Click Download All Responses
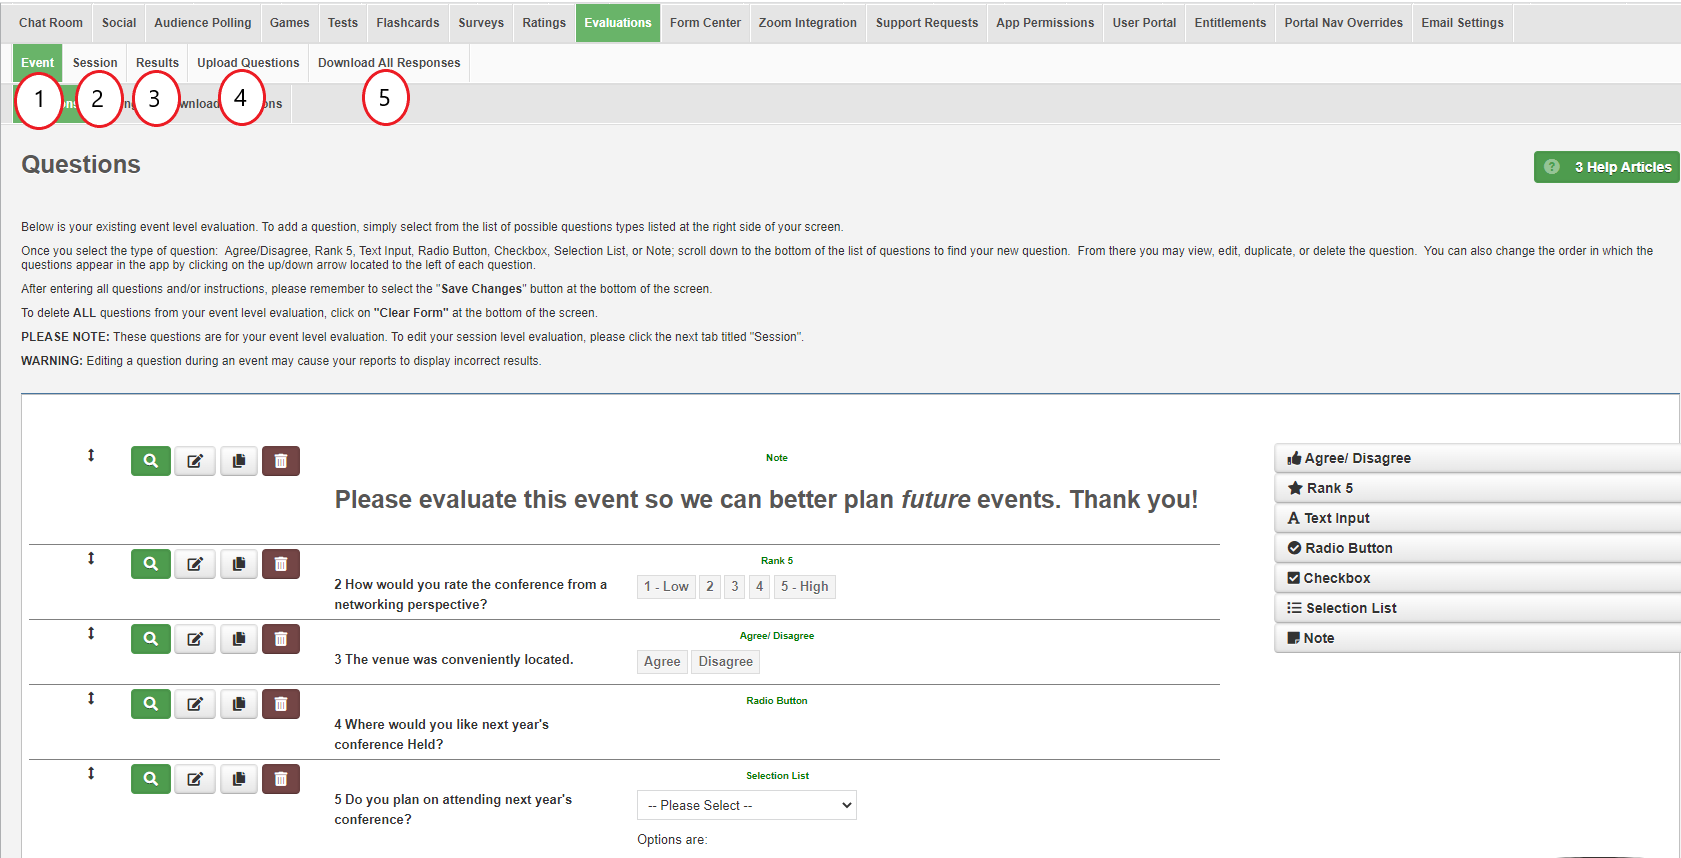Viewport: 1681px width, 858px height. click(389, 63)
